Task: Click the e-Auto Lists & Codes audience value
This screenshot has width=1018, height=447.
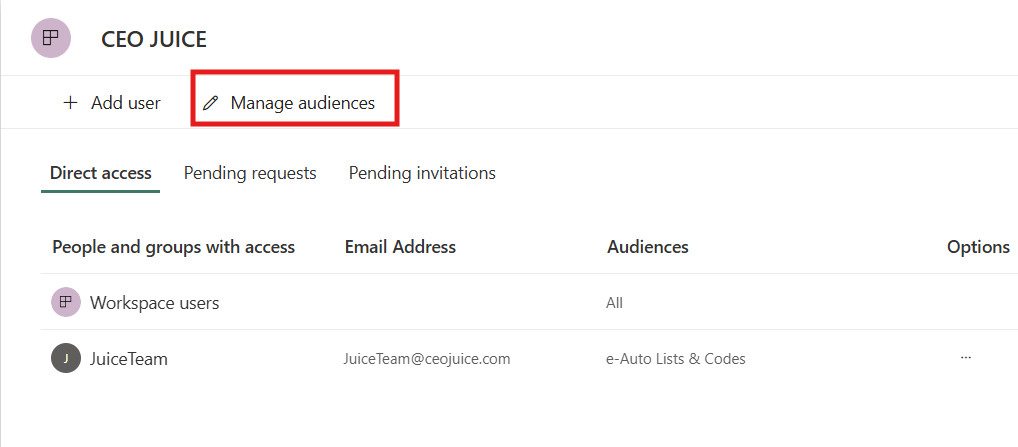Action: pyautogui.click(x=676, y=359)
